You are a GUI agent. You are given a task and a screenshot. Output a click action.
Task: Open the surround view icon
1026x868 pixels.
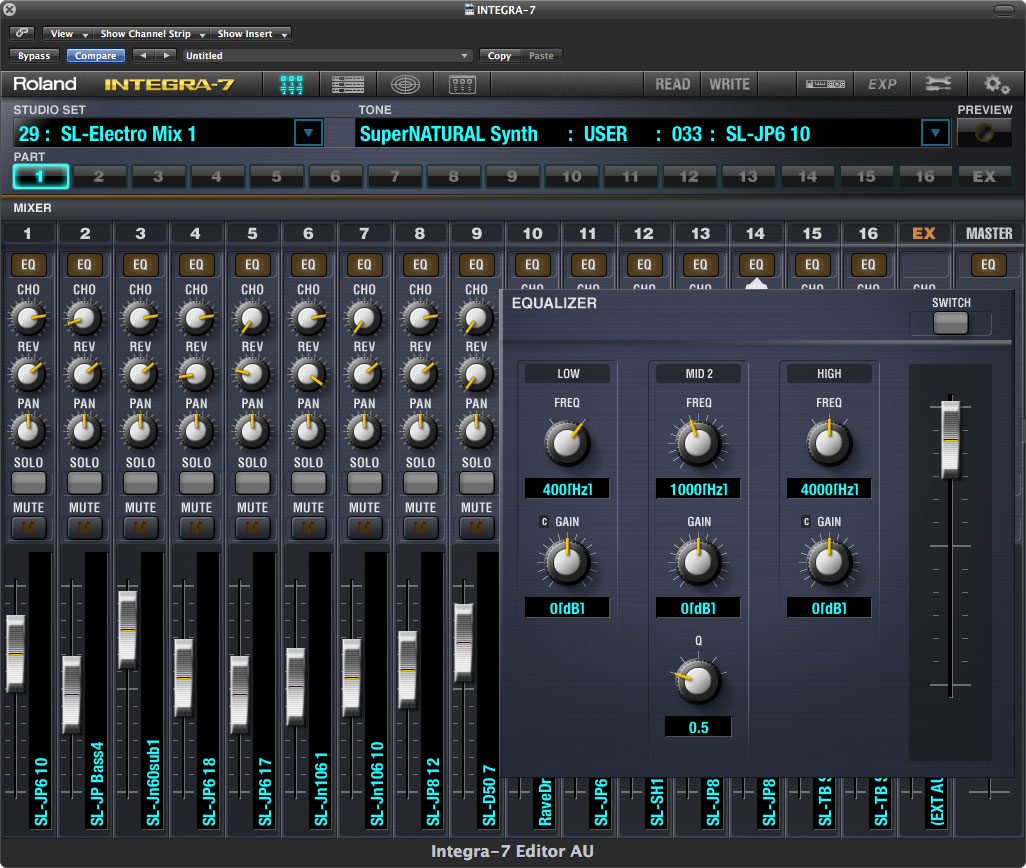pos(404,84)
